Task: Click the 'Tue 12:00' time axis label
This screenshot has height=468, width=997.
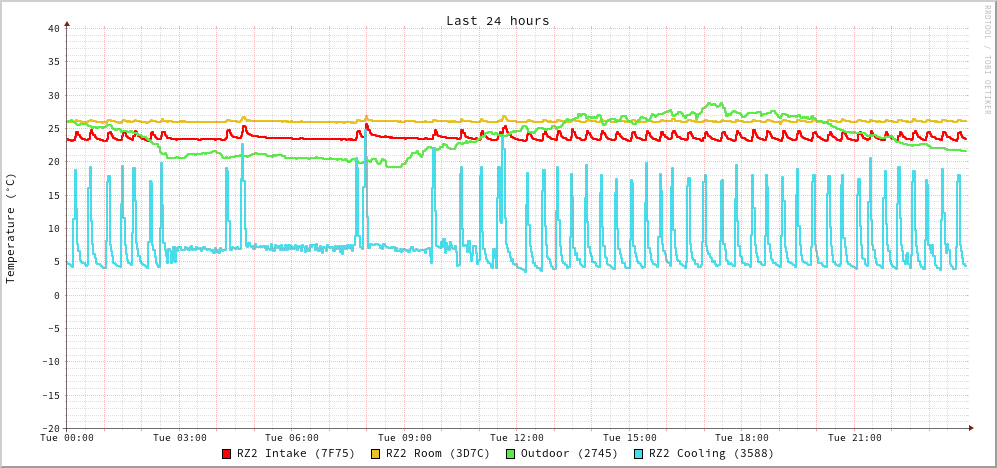Action: pyautogui.click(x=517, y=438)
